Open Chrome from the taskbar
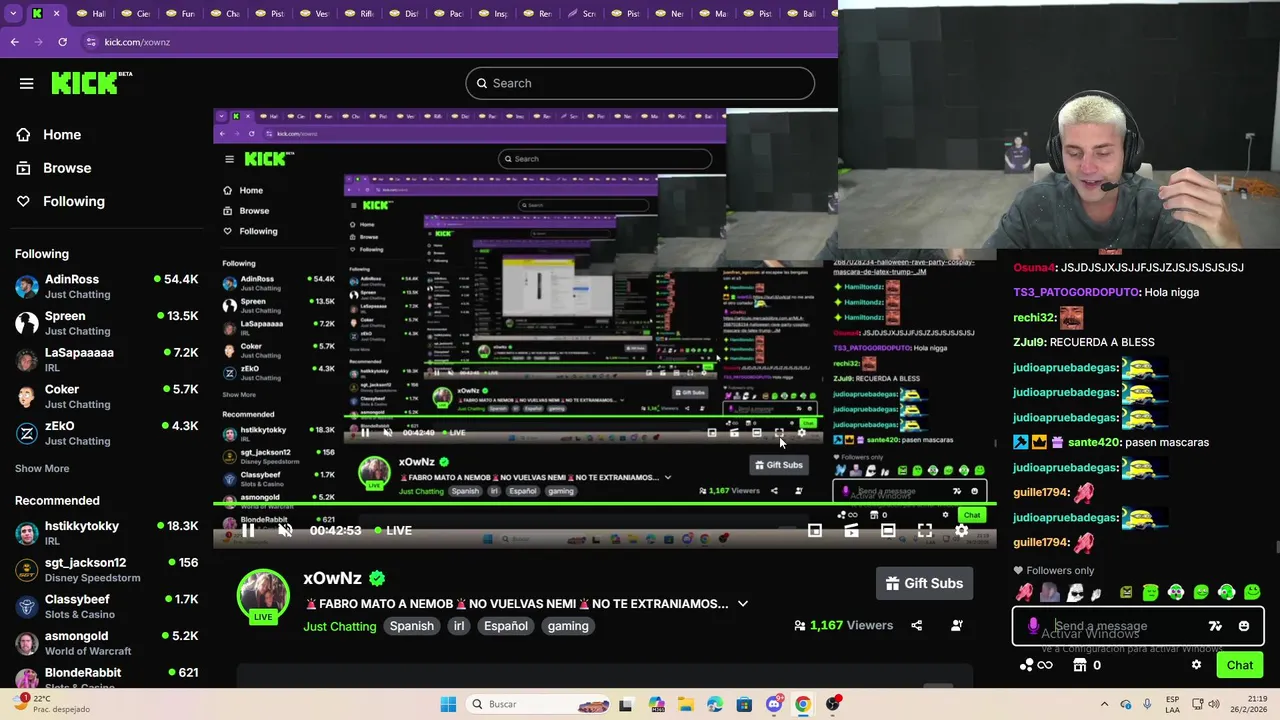 (x=803, y=704)
